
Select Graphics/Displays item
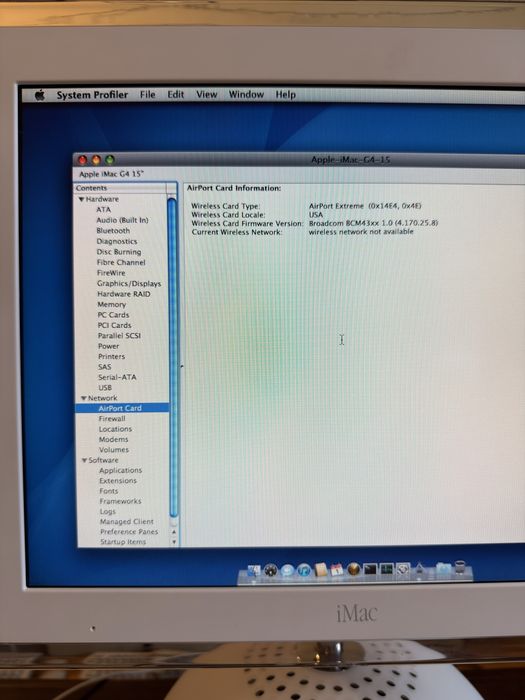(129, 283)
